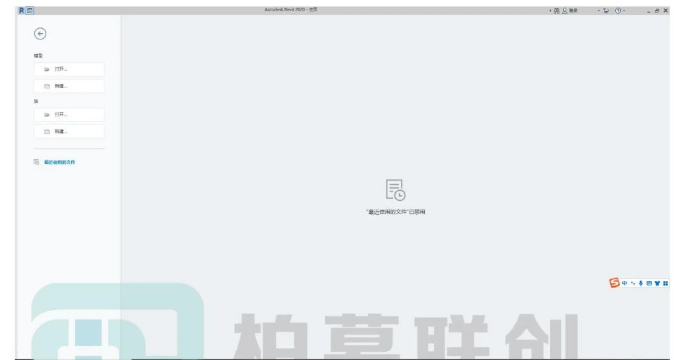
Task: Toggle the 中 Chinese/English input mode
Action: (x=625, y=283)
